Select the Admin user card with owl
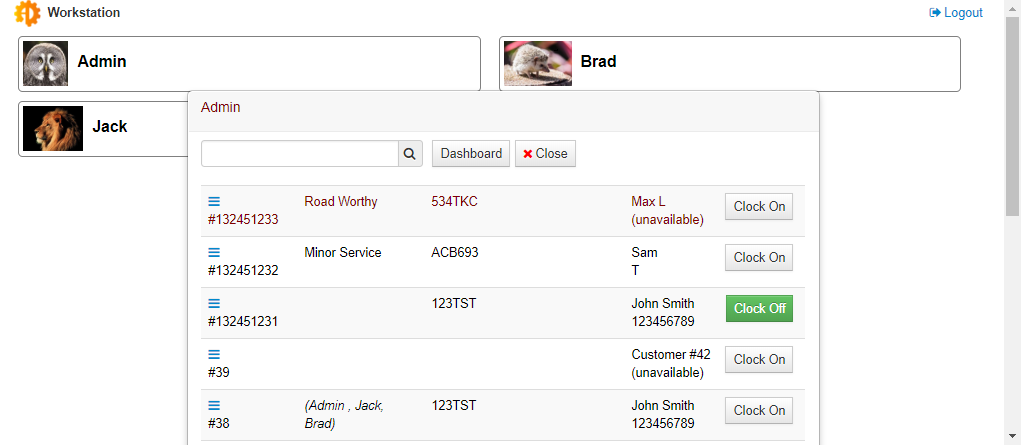Viewport: 1021px width, 445px height. pos(249,63)
